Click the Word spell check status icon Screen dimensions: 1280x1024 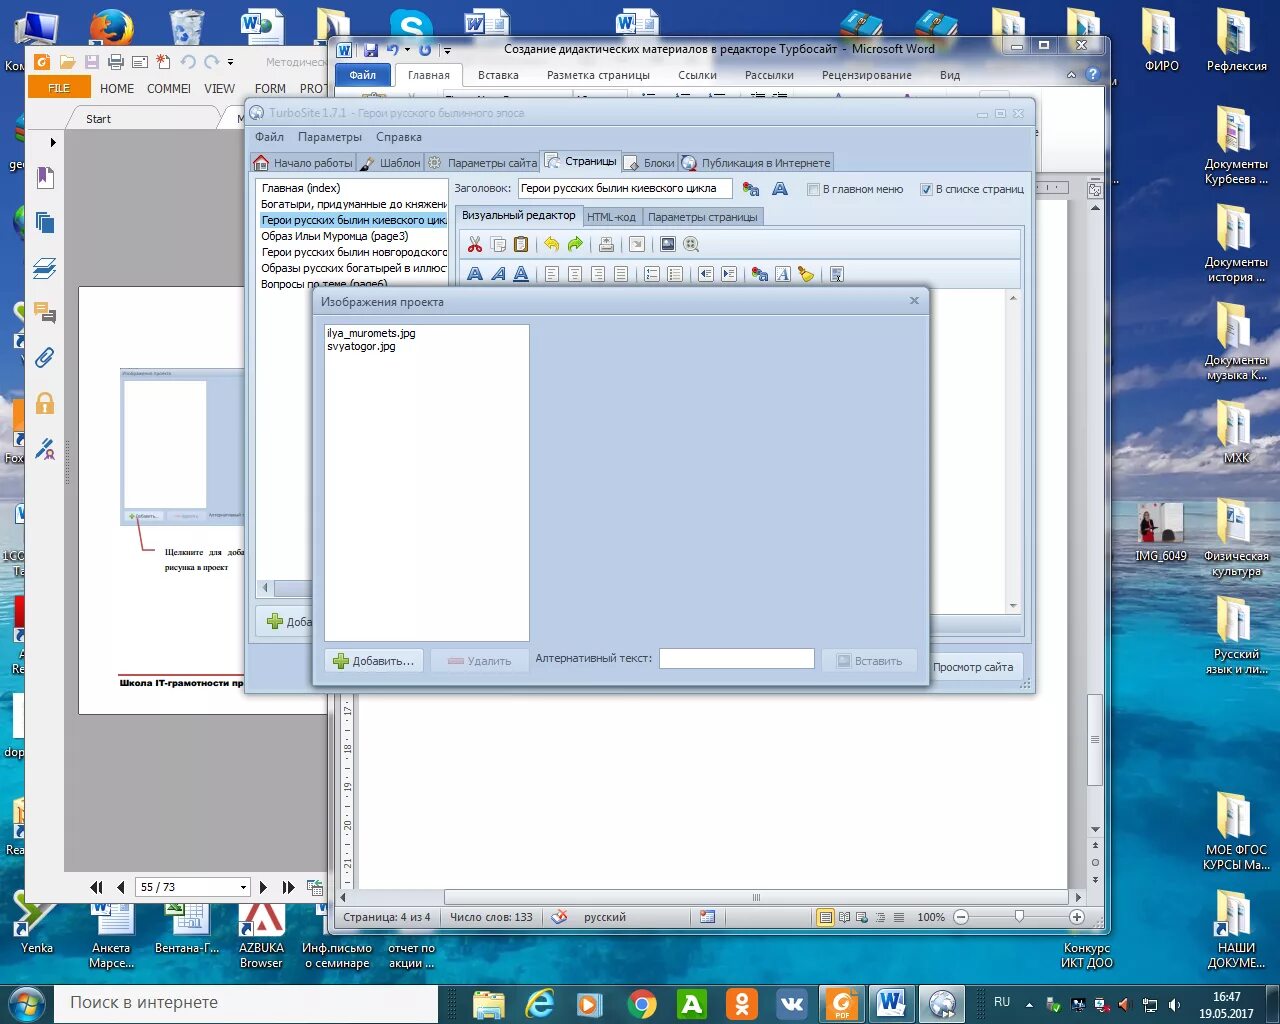(560, 917)
